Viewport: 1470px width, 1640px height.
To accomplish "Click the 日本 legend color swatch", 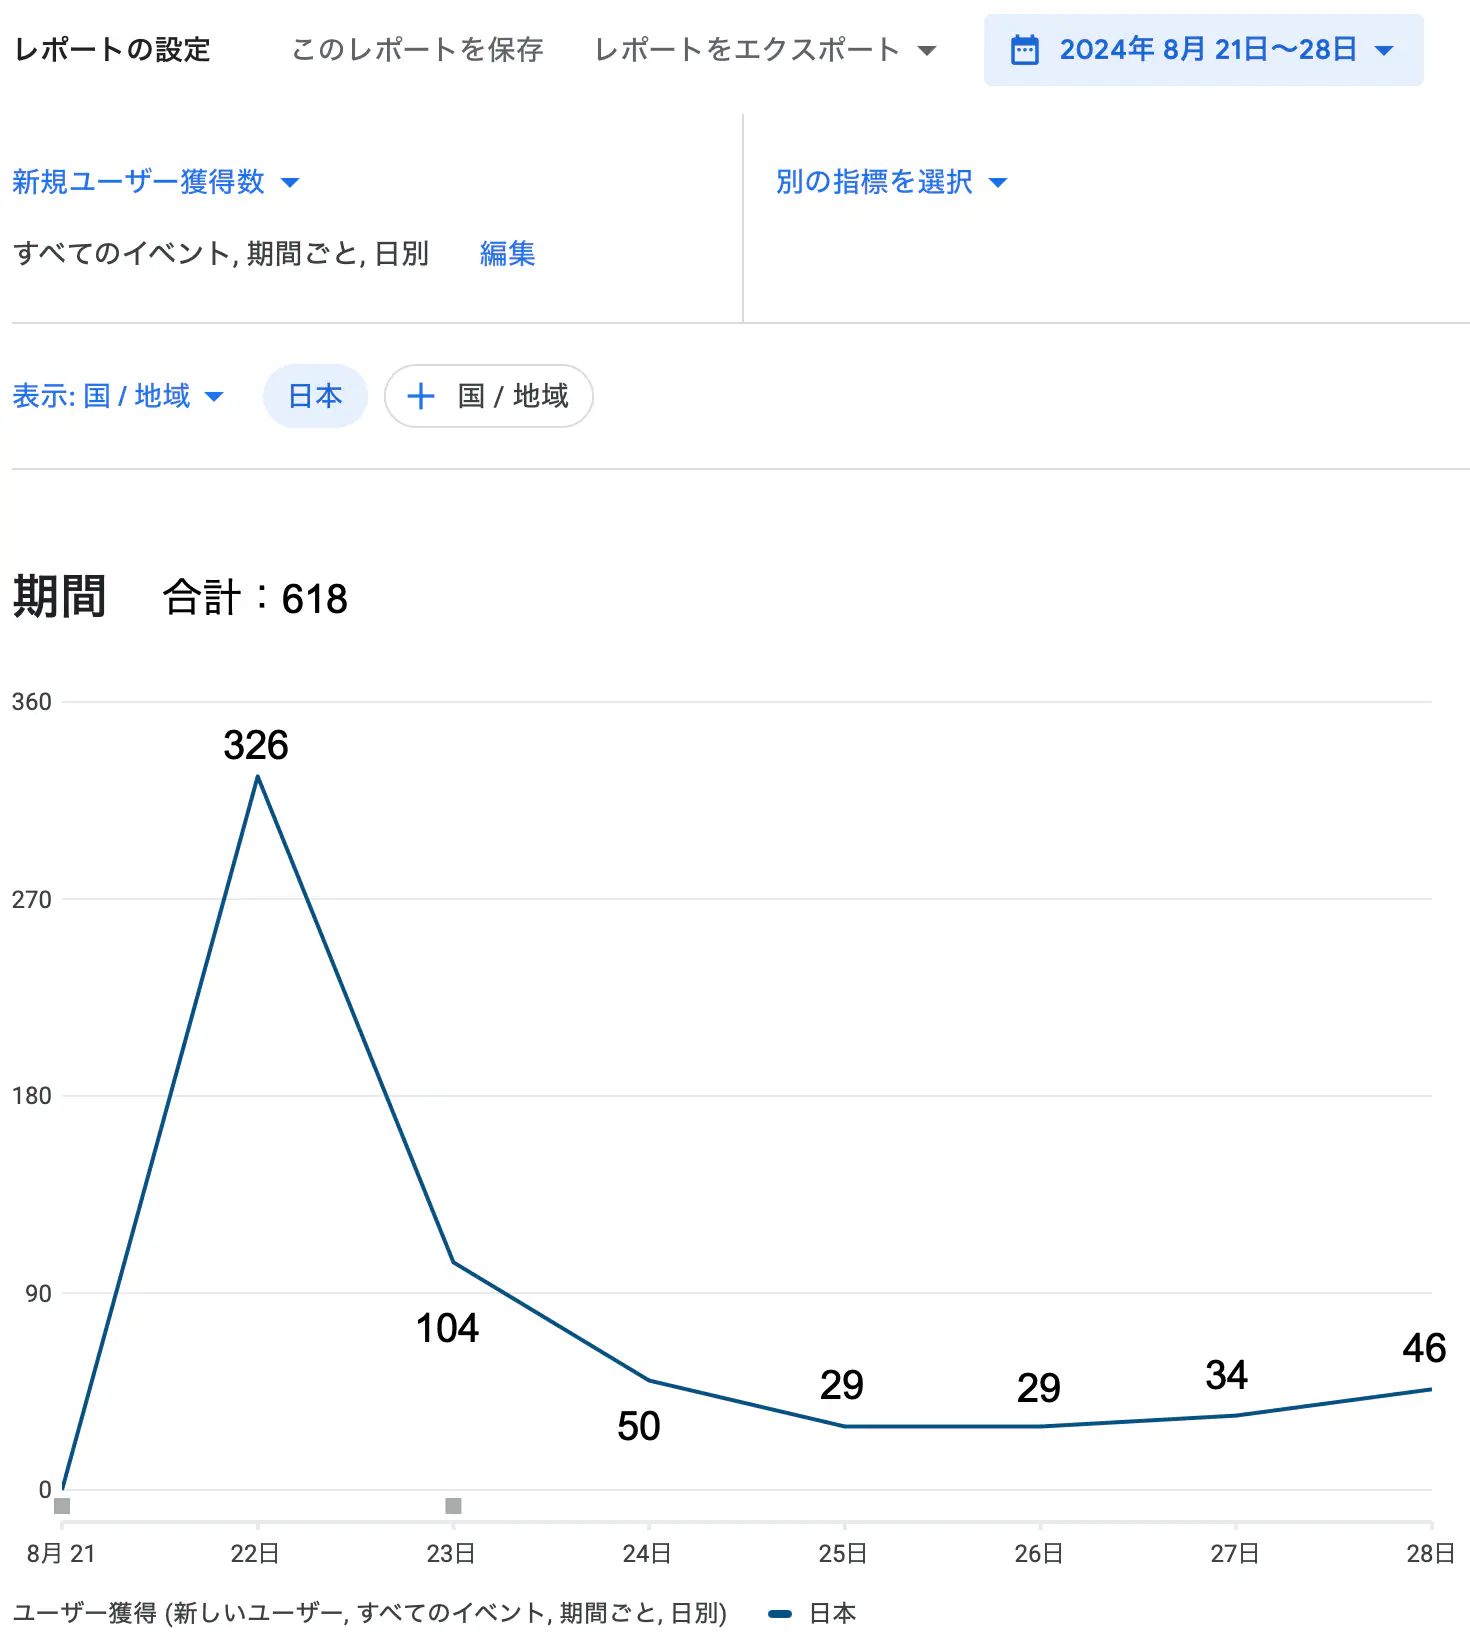I will point(780,1613).
